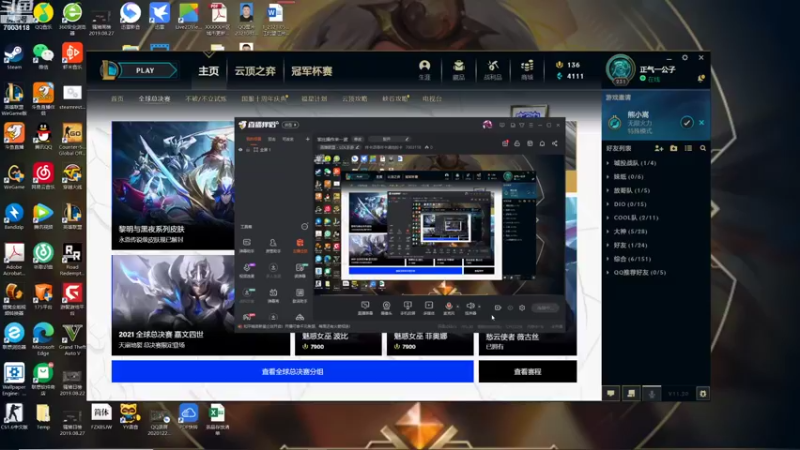
Task: Open the 黎明与黑夜系列皮肤 banner
Action: [173, 186]
